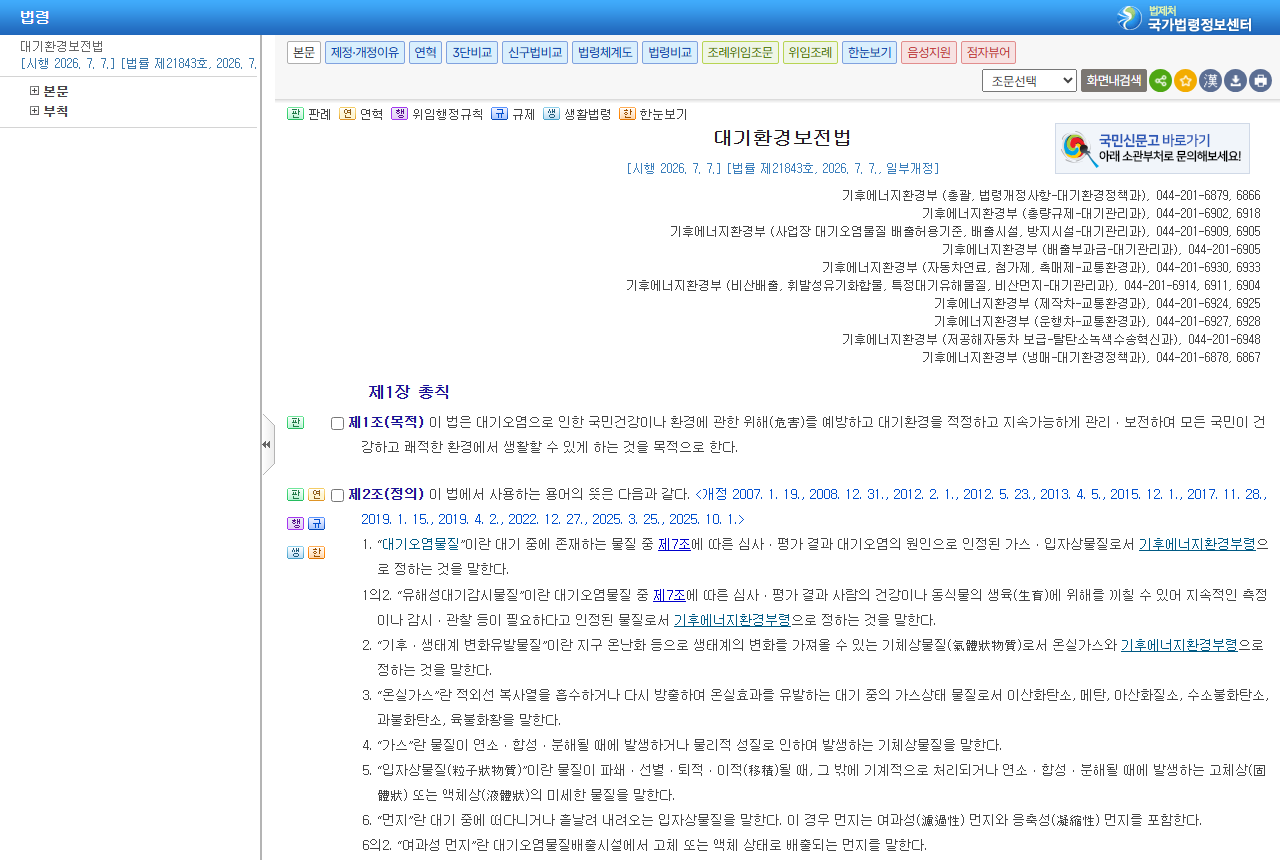Viewport: 1280px width, 860px height.
Task: Click the 생 living-law icon beside 제2조
Action: click(x=295, y=552)
